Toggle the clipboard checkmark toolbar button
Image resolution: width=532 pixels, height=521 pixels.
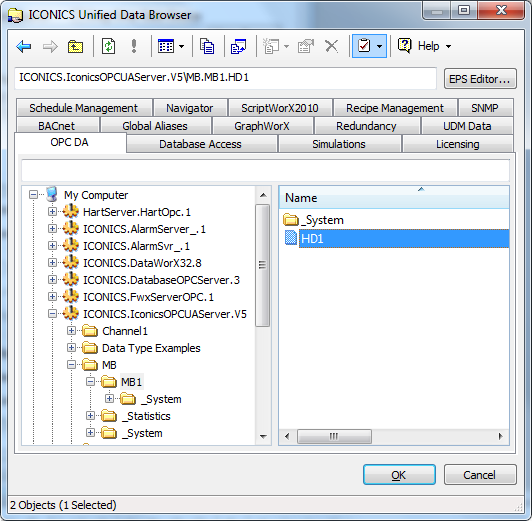coord(364,46)
